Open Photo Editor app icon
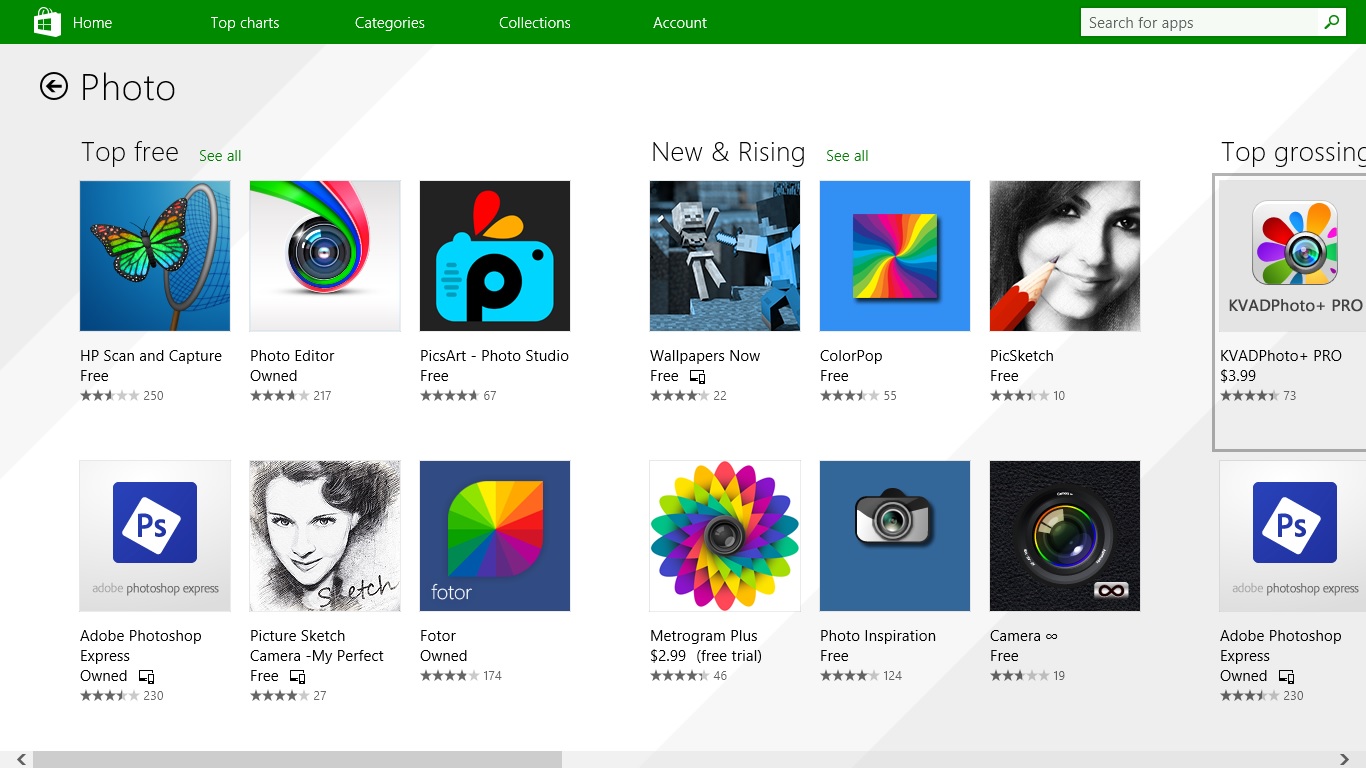The width and height of the screenshot is (1366, 768). tap(325, 256)
